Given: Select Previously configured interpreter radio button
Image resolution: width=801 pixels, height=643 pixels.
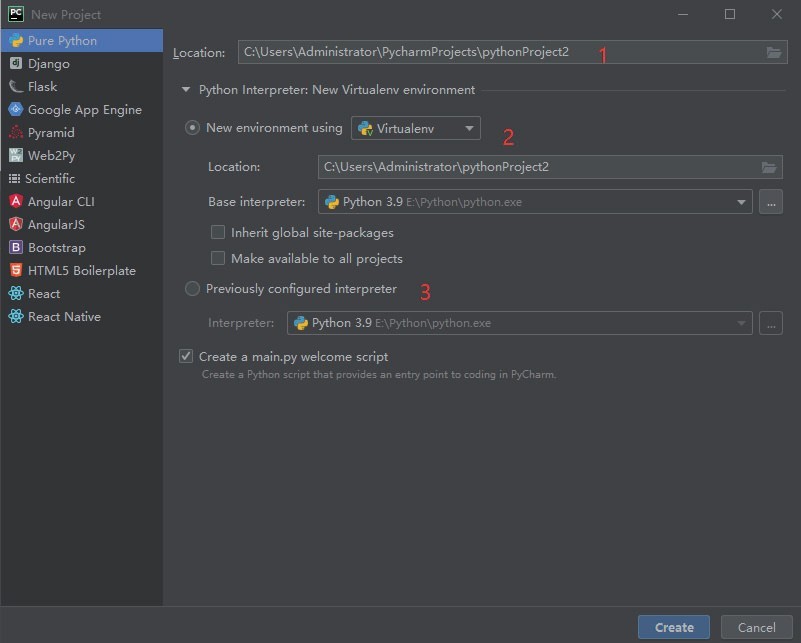Looking at the screenshot, I should [192, 289].
